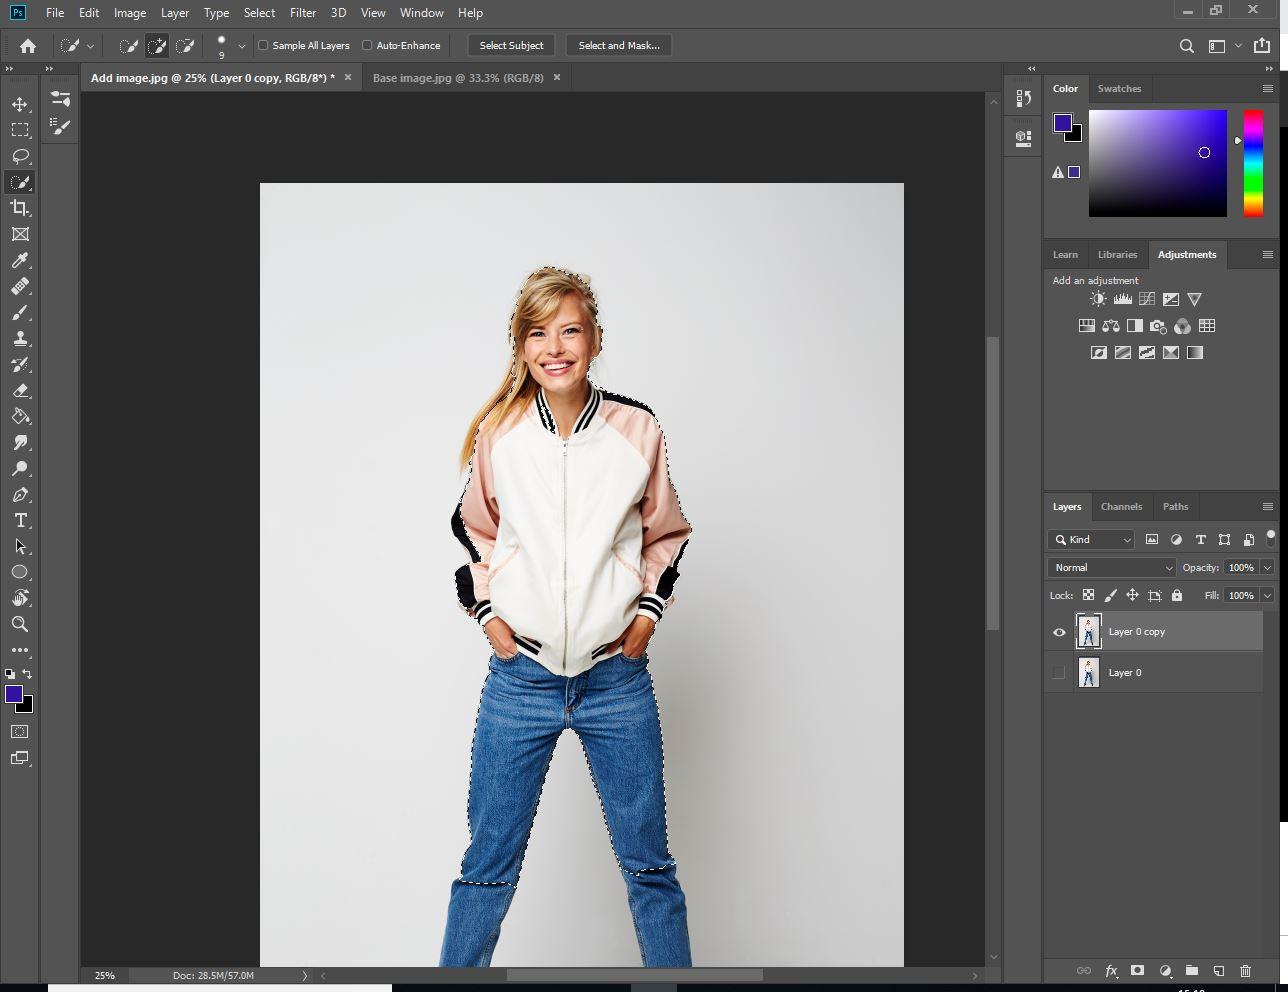The height and width of the screenshot is (992, 1288).
Task: Delete layer using trash icon
Action: coord(1245,970)
